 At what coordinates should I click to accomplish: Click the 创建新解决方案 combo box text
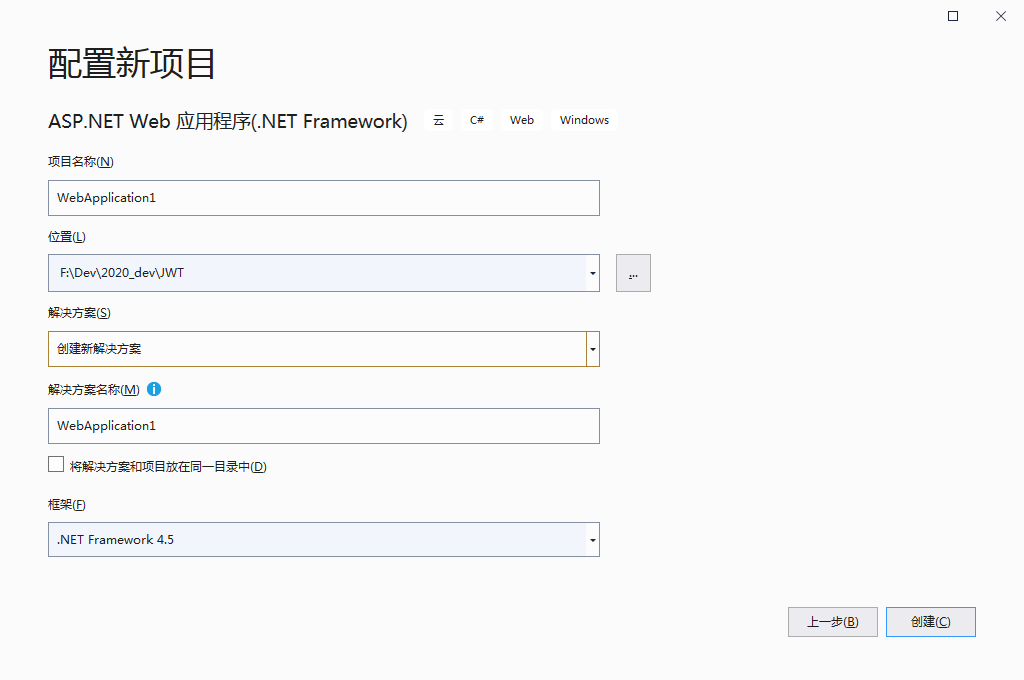(x=99, y=349)
